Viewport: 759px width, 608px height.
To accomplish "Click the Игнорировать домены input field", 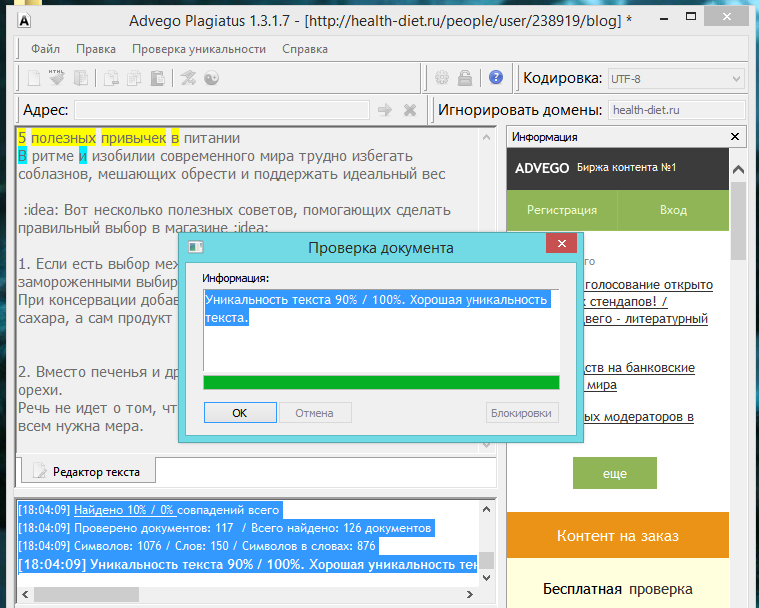I will tap(676, 110).
